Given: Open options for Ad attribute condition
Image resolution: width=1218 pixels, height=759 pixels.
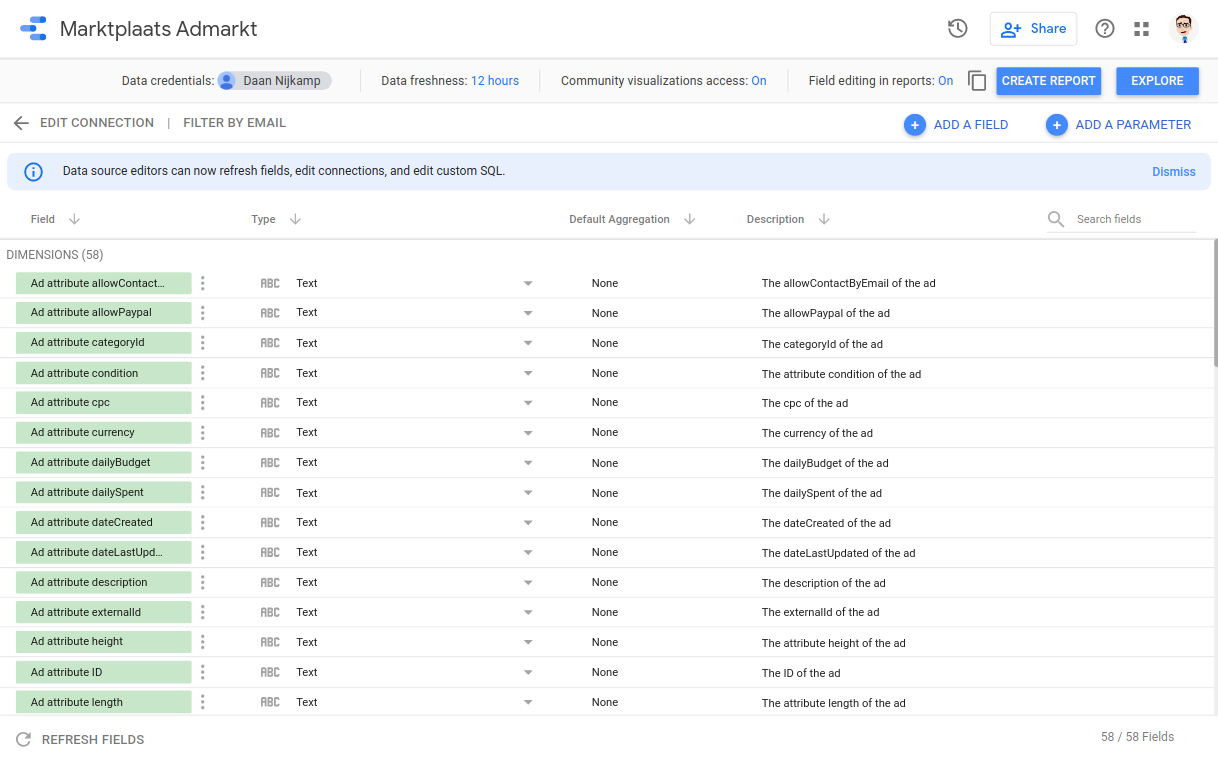Looking at the screenshot, I should tap(202, 373).
